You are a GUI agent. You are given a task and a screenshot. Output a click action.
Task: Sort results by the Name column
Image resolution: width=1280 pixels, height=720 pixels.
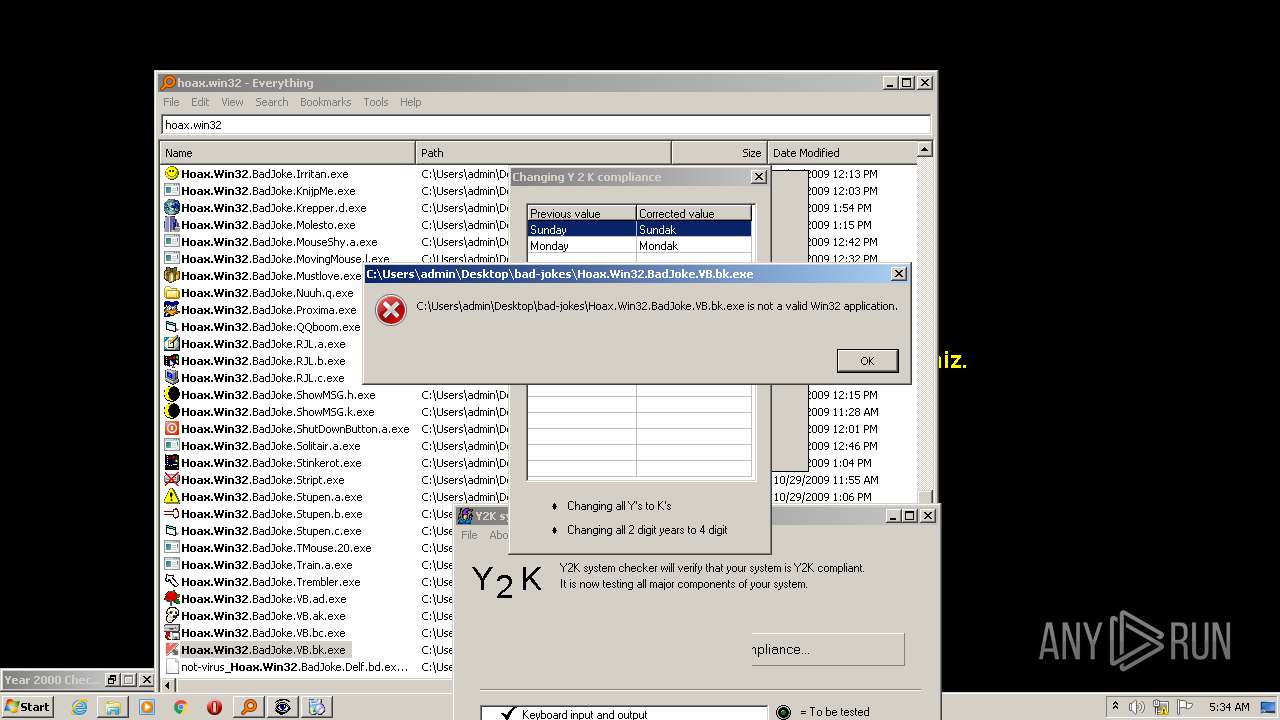click(x=287, y=152)
